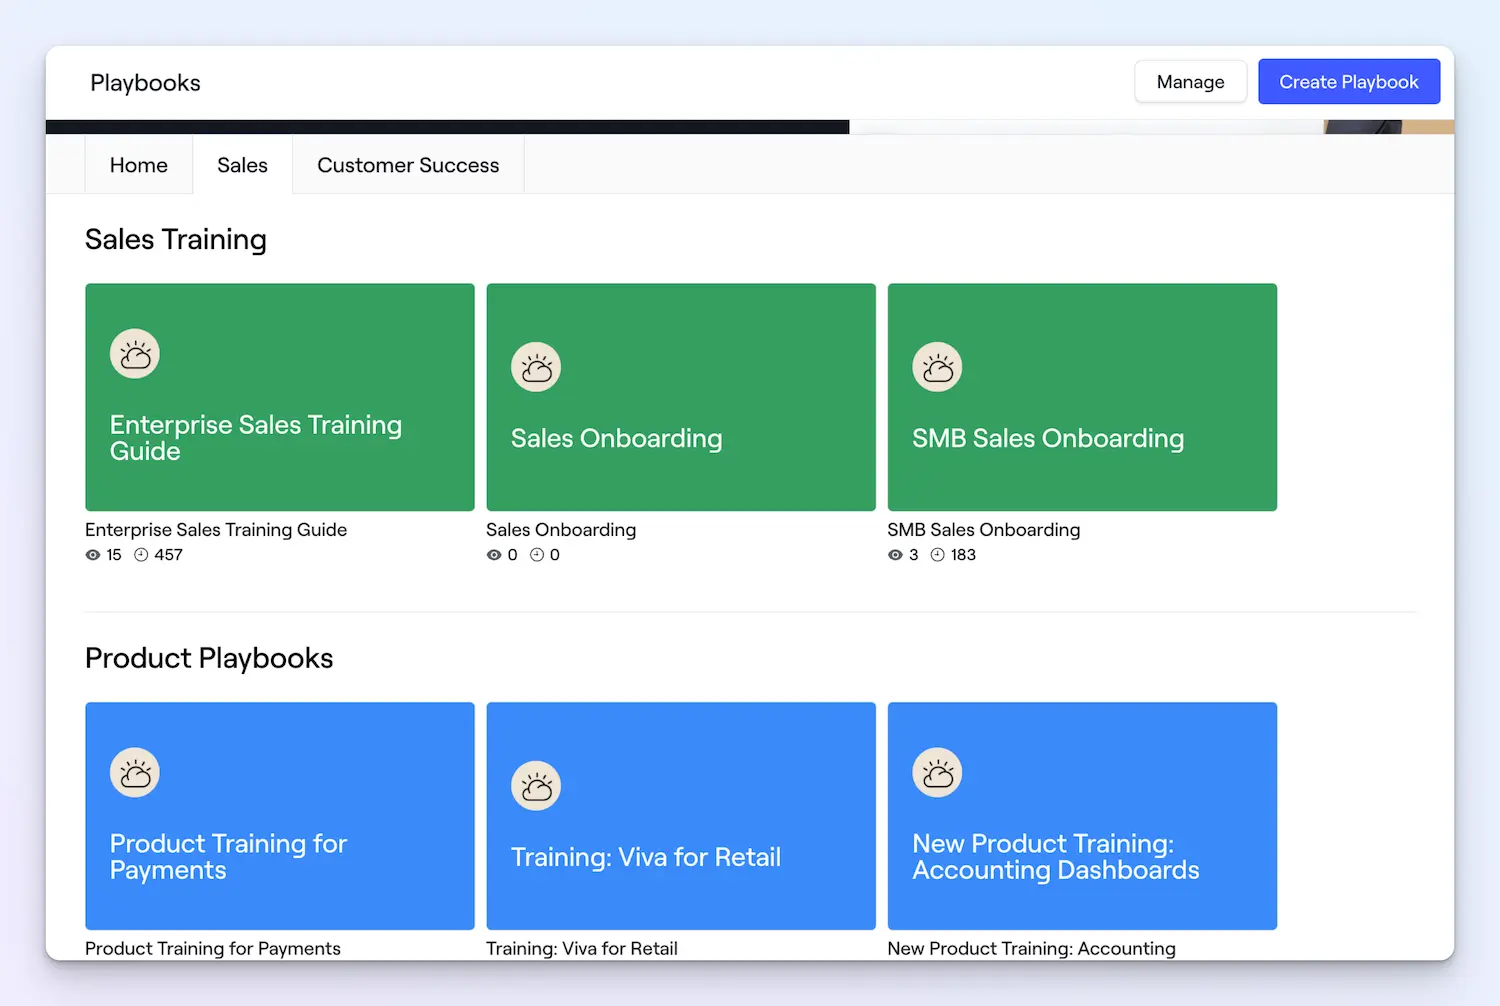Click the clock icon under Sales Onboarding

(537, 555)
